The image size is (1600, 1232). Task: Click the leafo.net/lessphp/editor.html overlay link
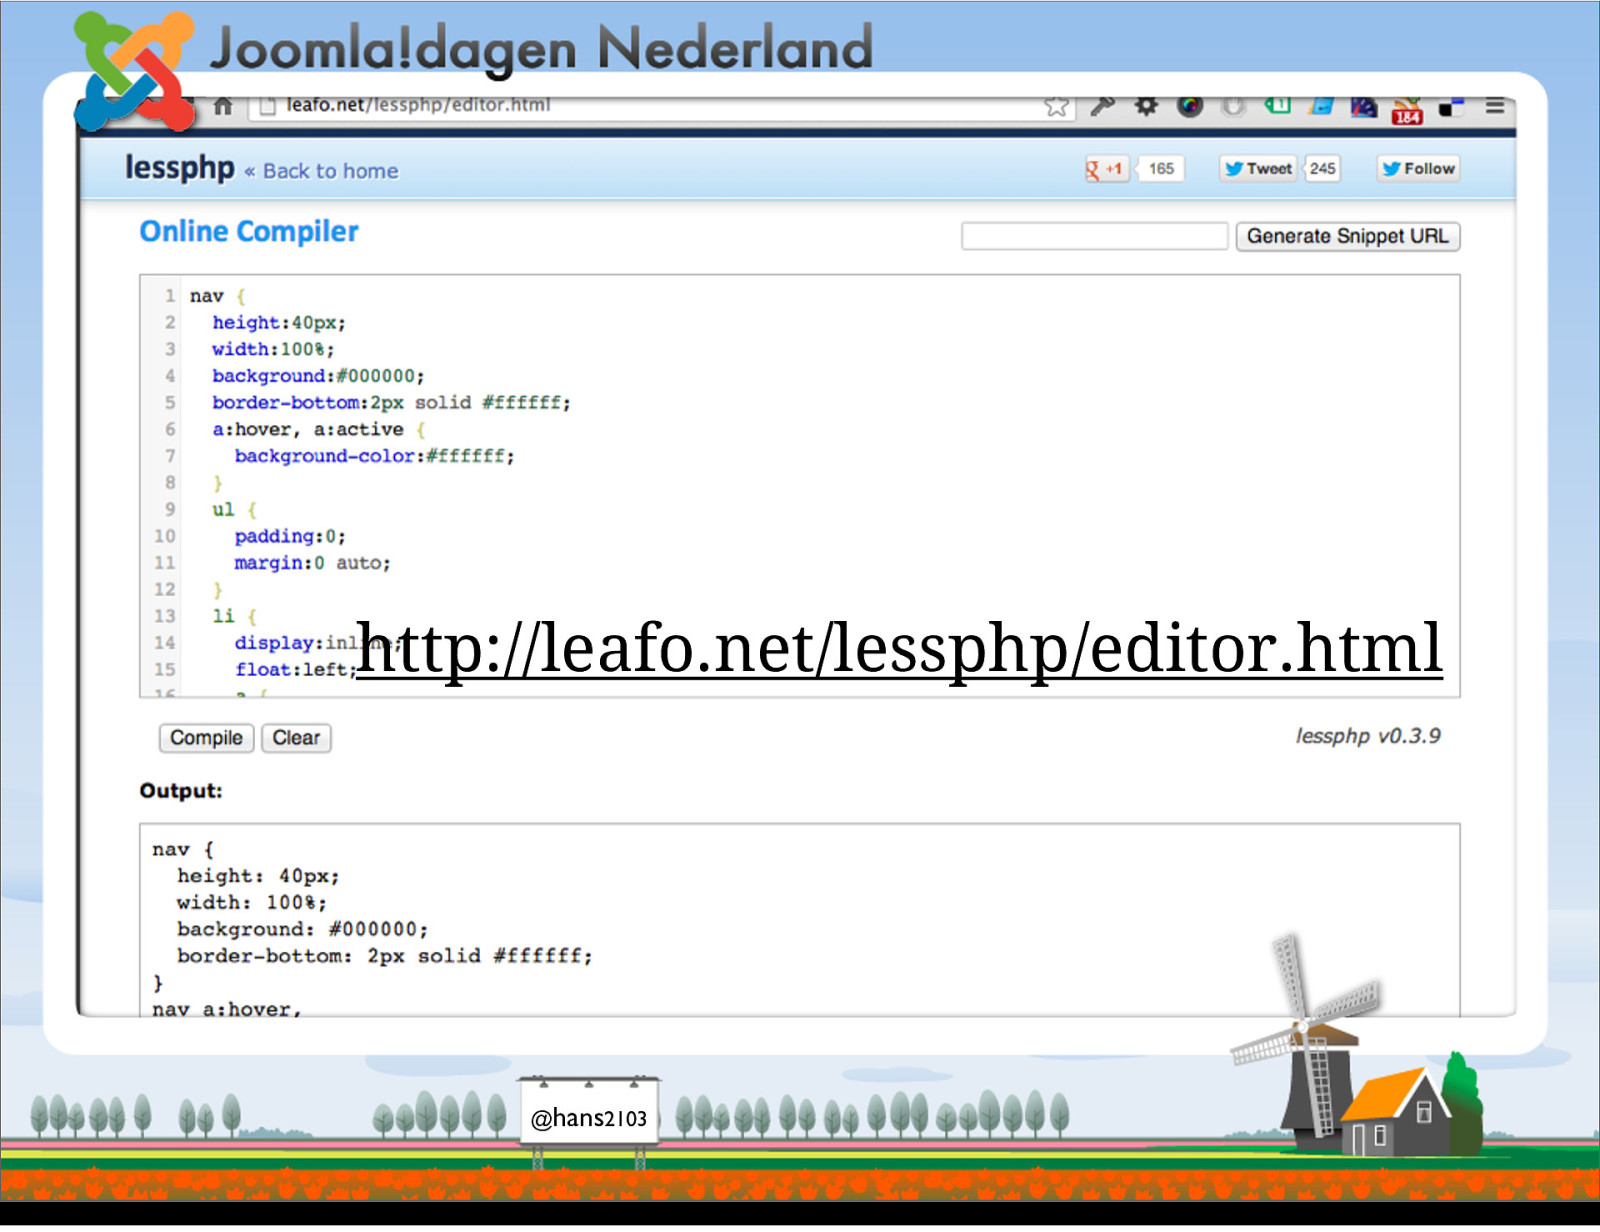(899, 648)
